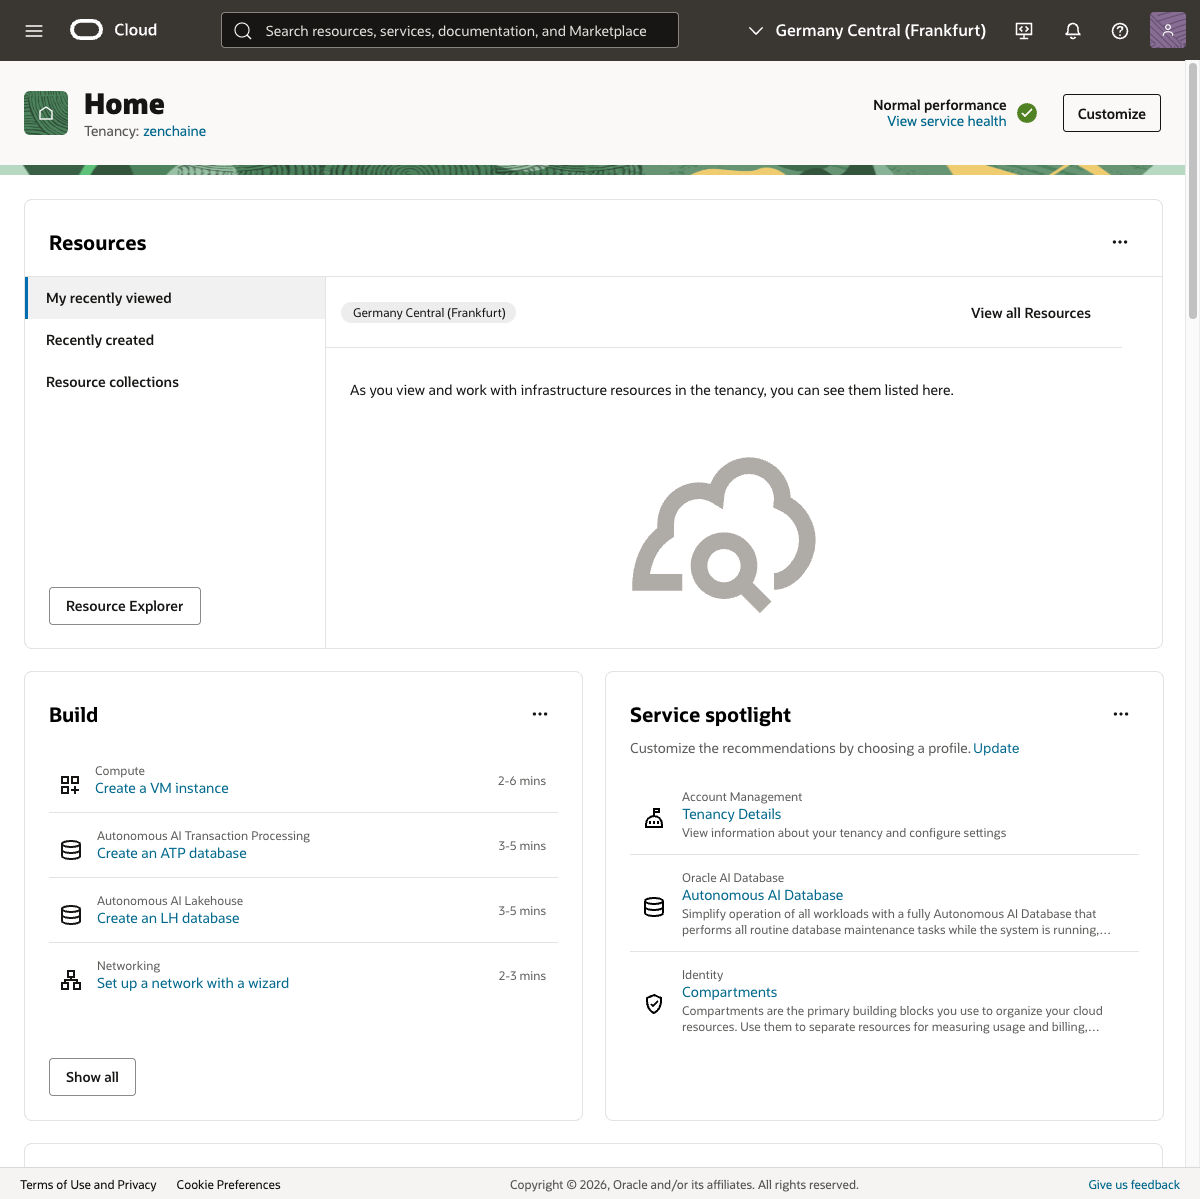This screenshot has width=1200, height=1199.
Task: Open the Resources card ellipsis menu
Action: tap(1120, 241)
